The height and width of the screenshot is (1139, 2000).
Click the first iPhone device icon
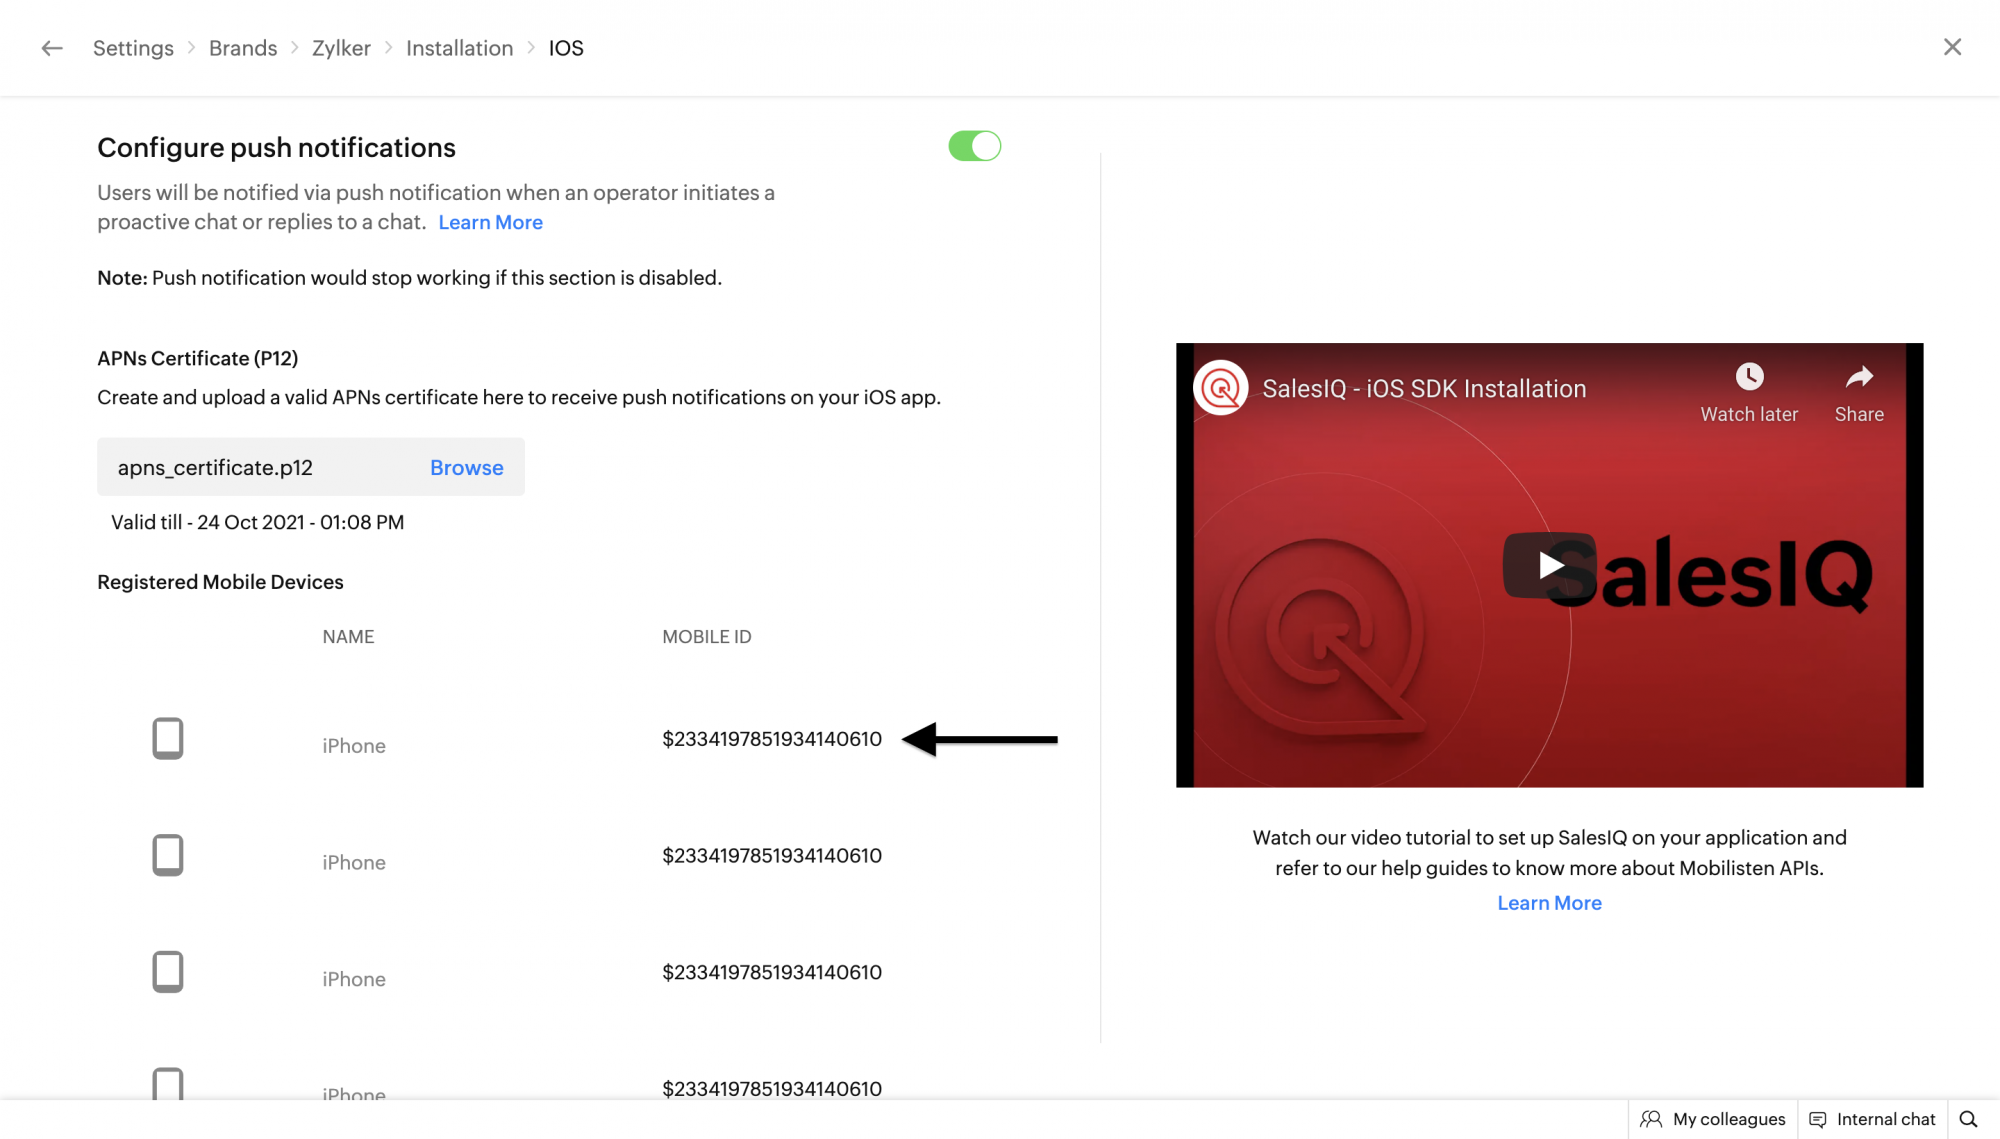tap(168, 739)
